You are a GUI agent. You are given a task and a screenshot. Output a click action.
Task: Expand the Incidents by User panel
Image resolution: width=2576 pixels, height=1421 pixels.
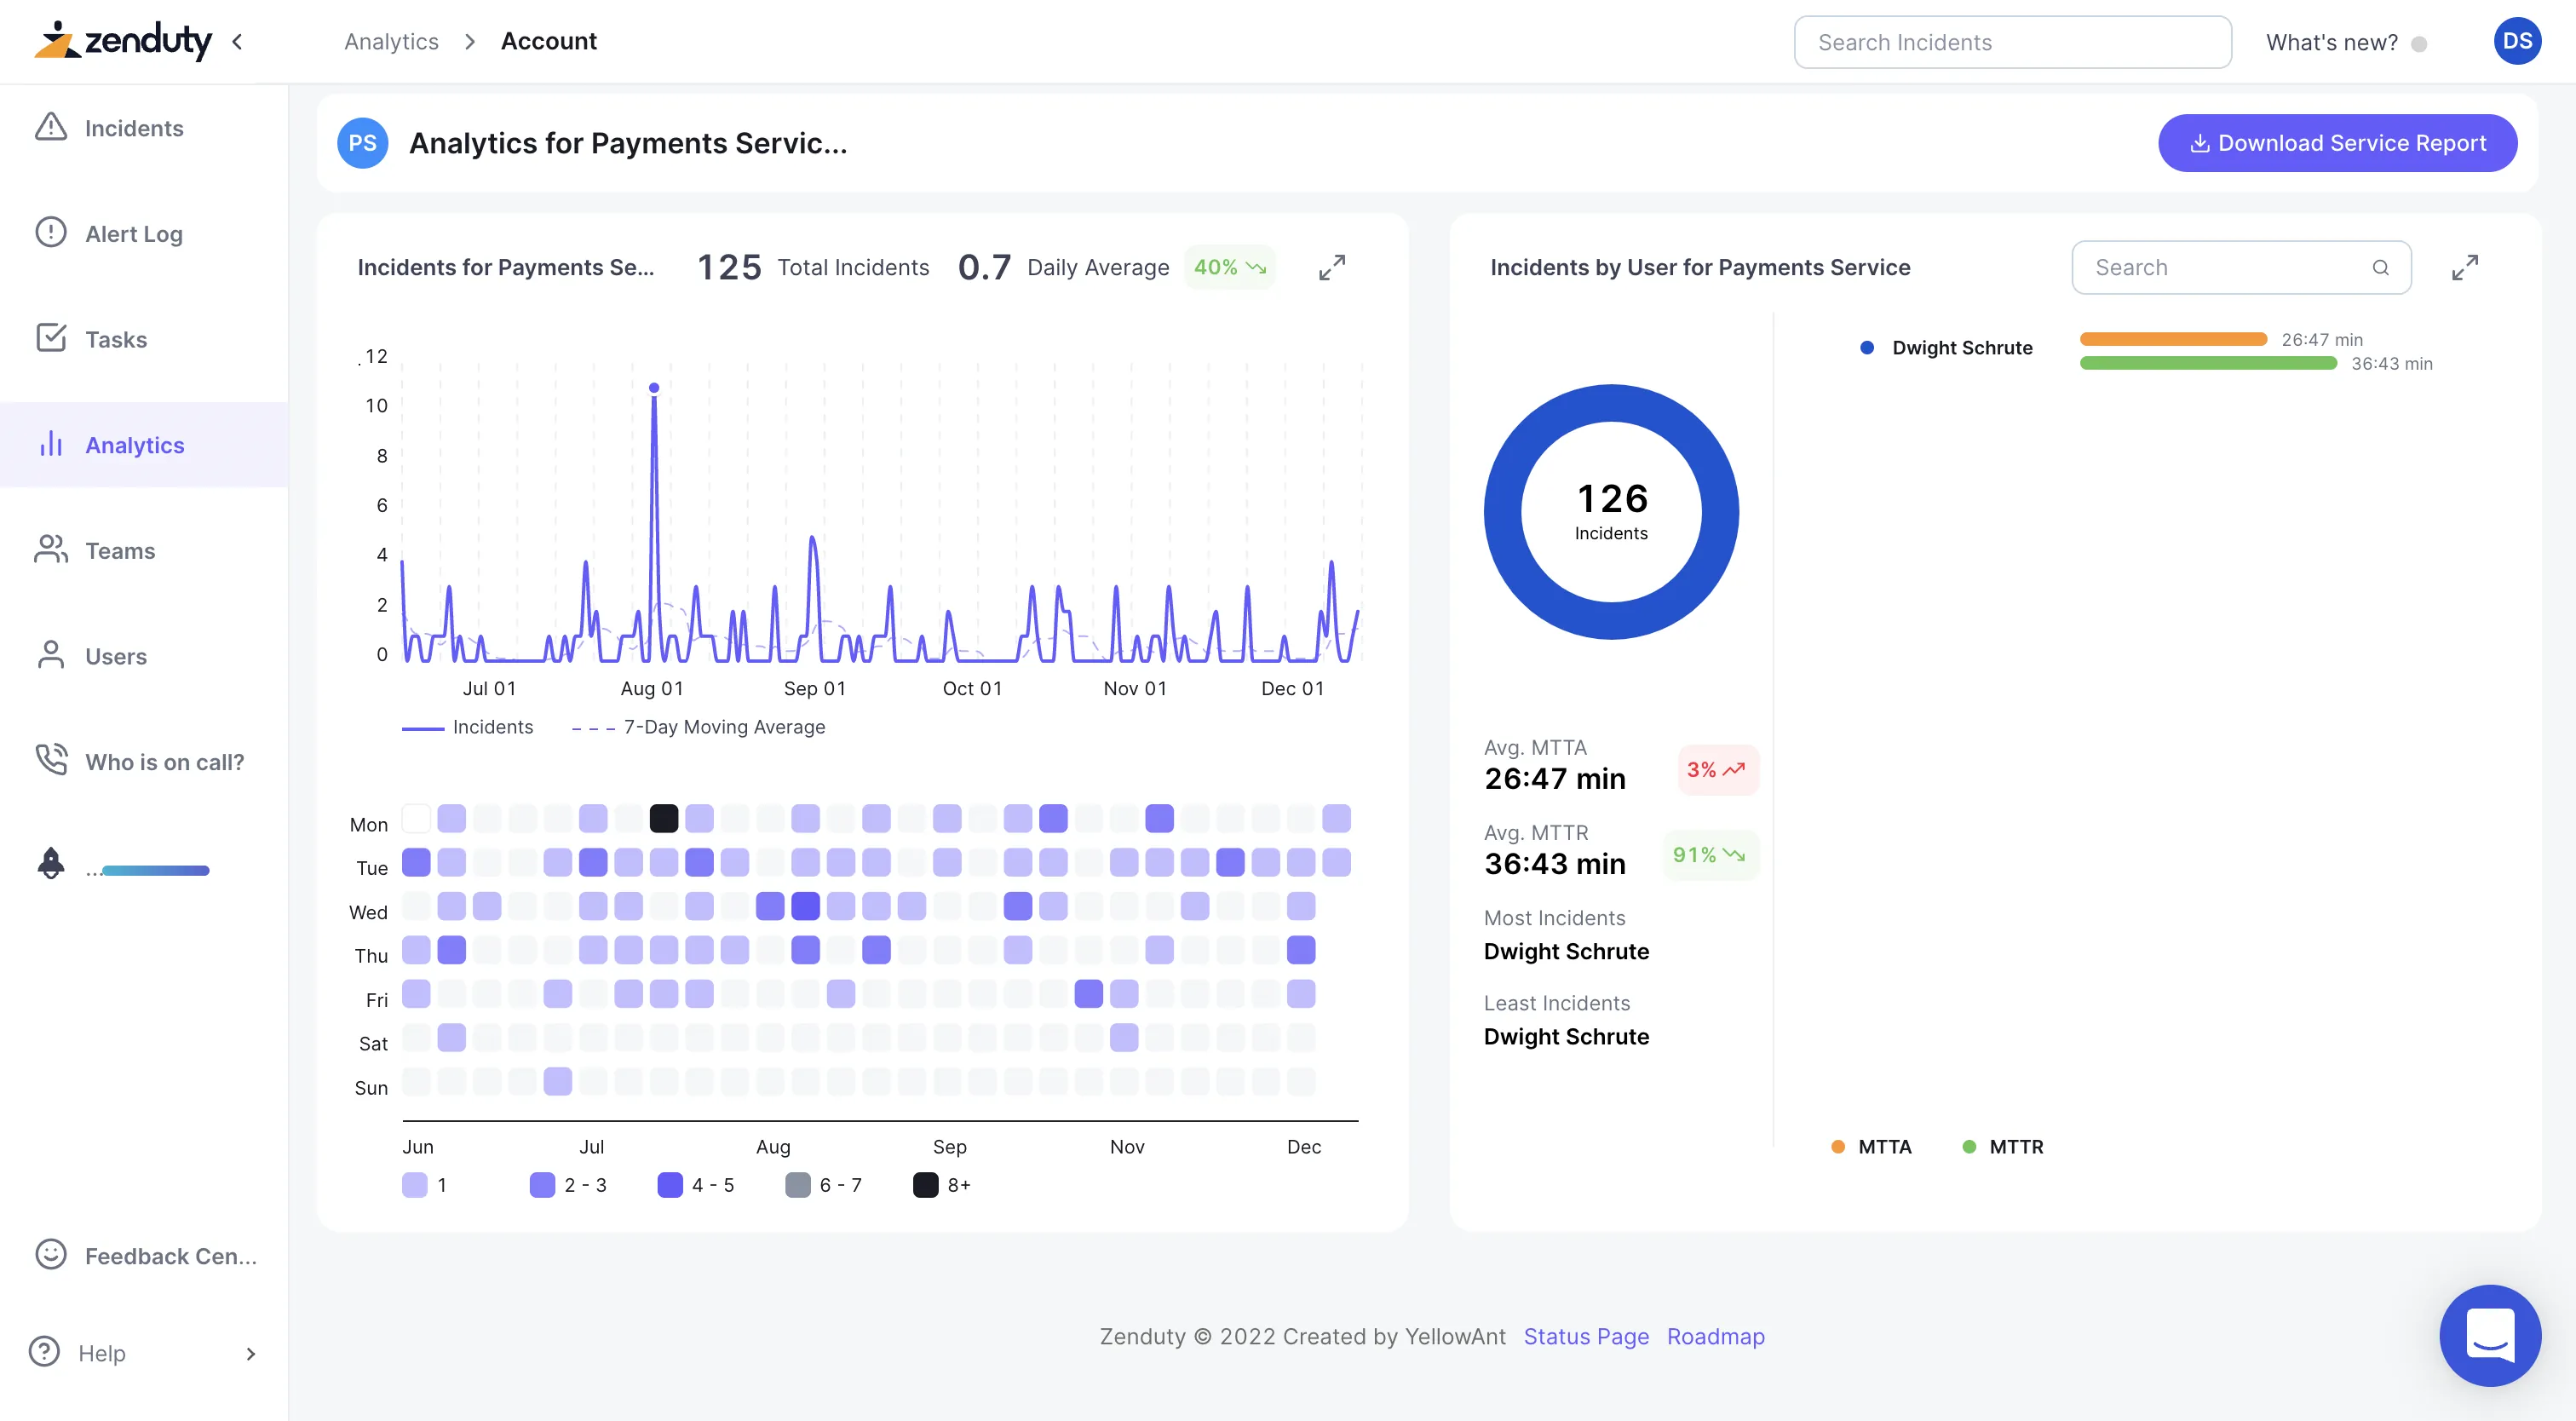2464,267
